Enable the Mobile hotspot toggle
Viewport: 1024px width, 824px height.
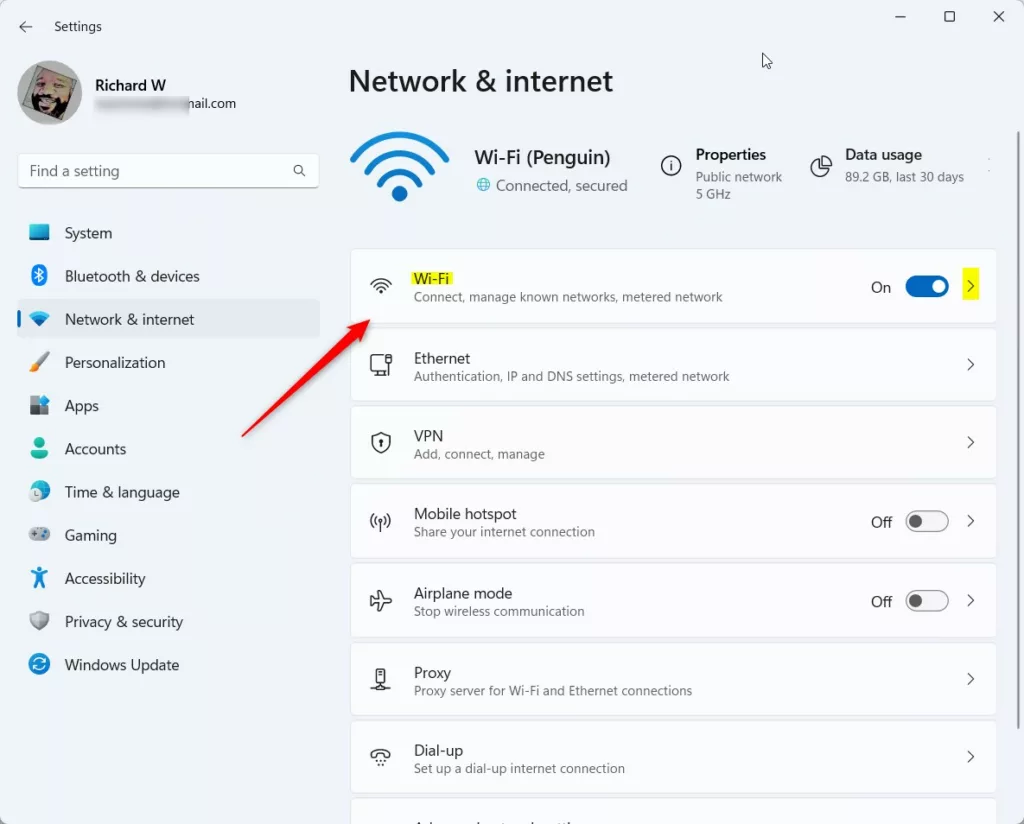pyautogui.click(x=927, y=522)
